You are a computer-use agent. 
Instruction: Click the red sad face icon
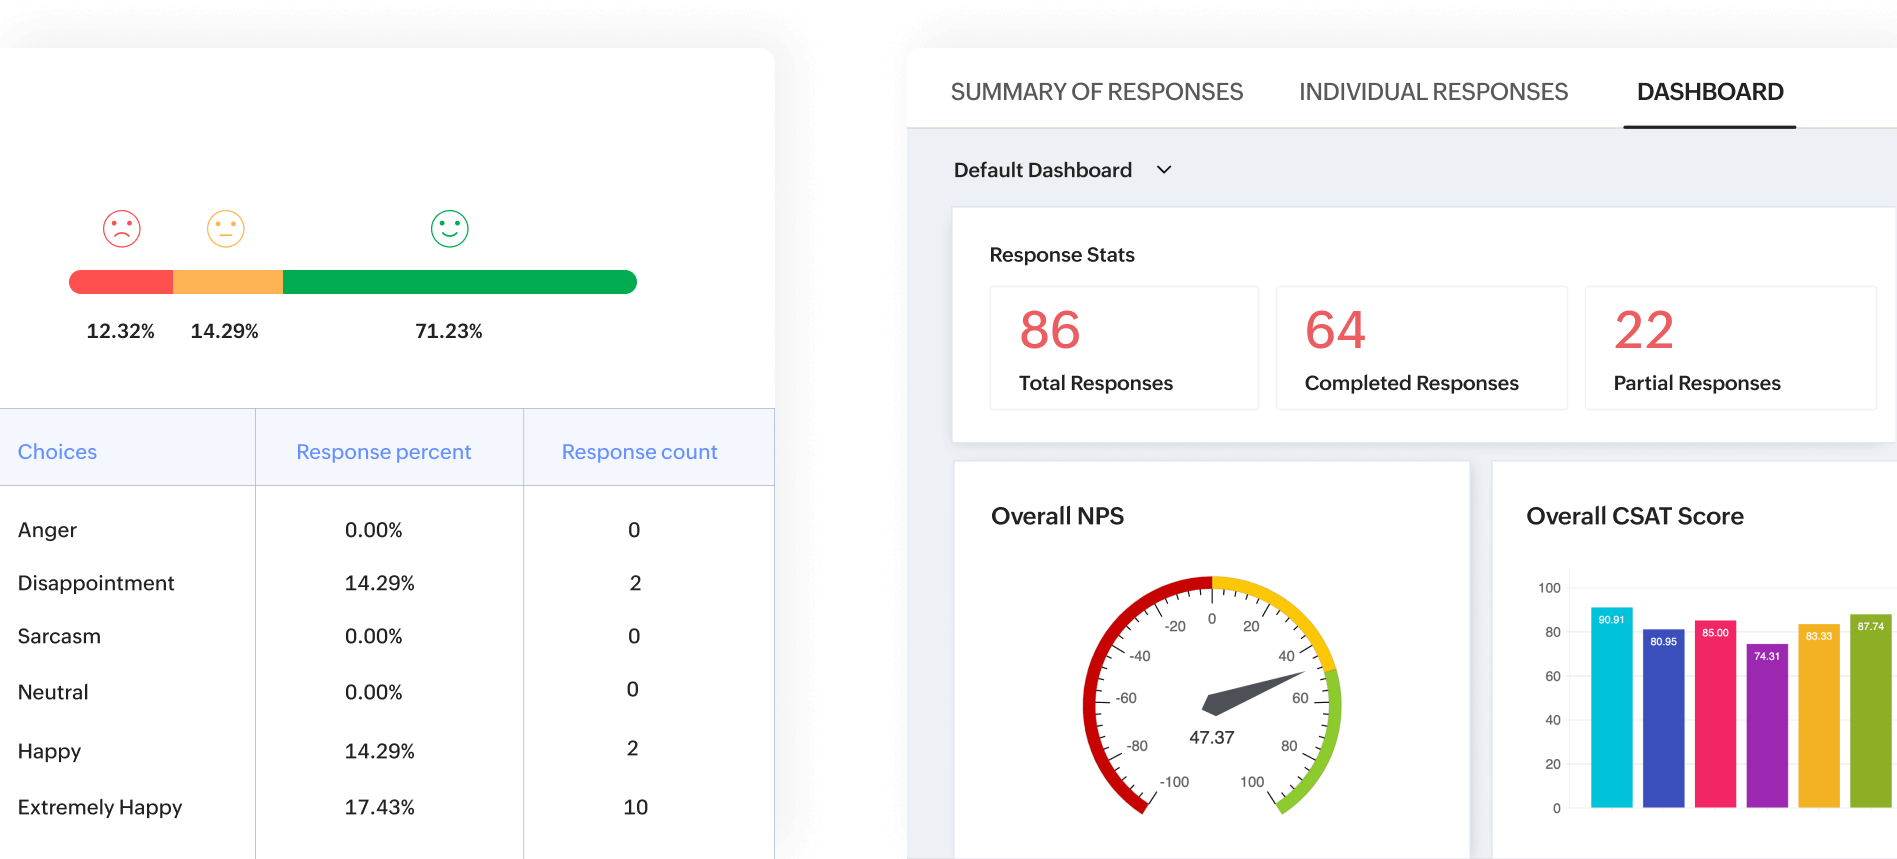pos(122,229)
